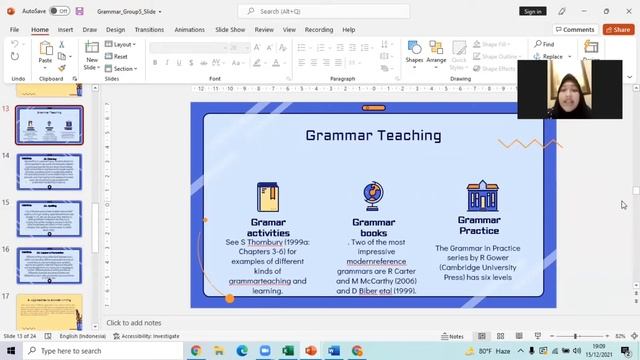Click the Sign in button
Viewport: 640px width, 360px height.
(533, 11)
